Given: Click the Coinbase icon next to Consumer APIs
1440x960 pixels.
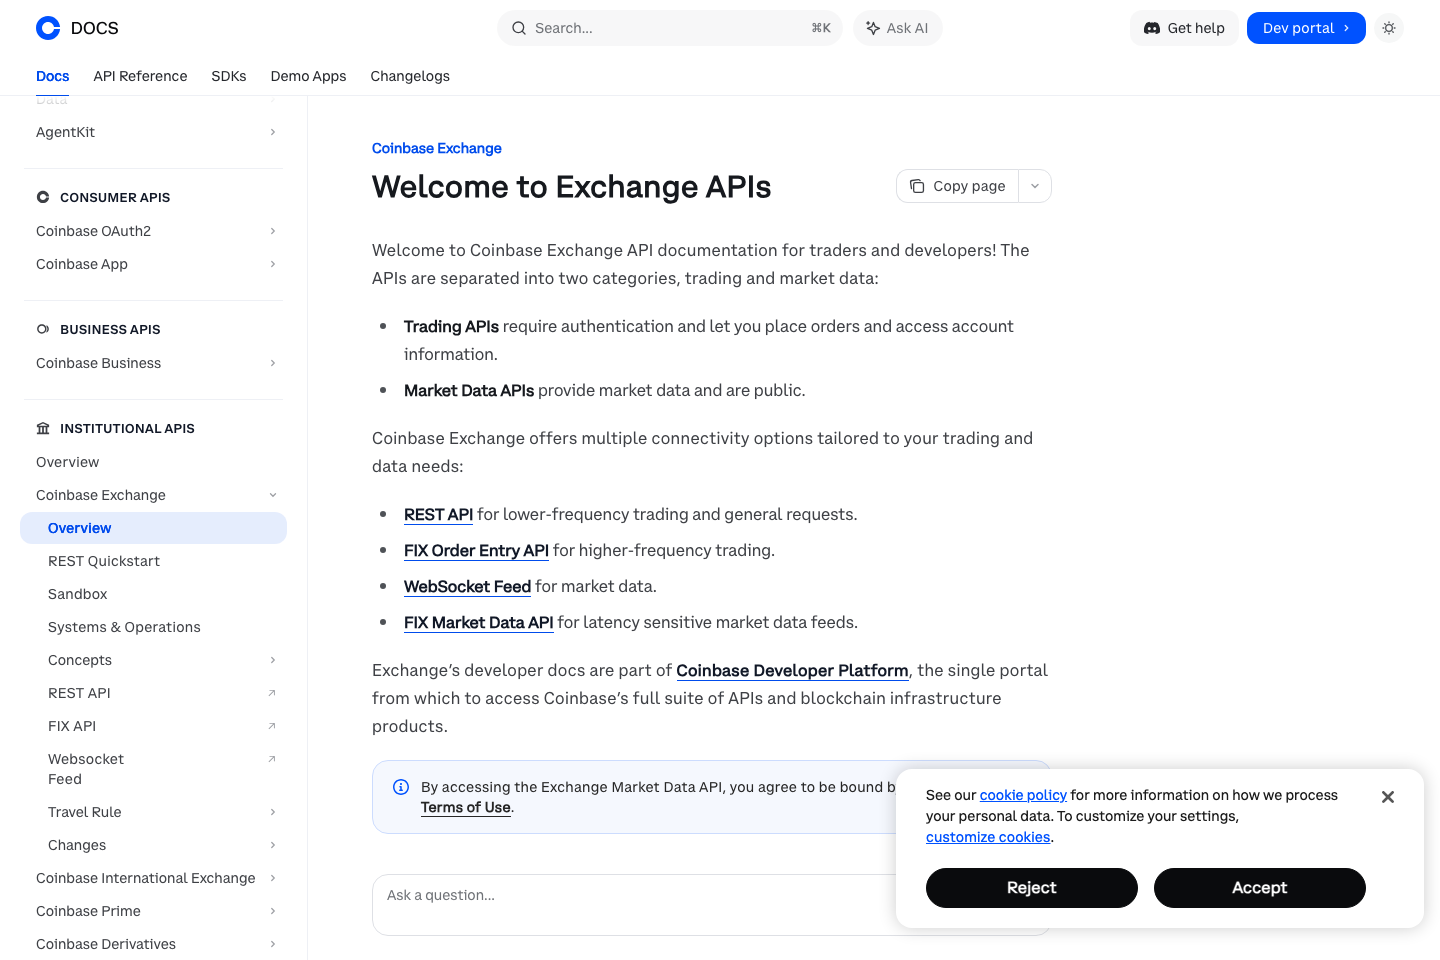Looking at the screenshot, I should pyautogui.click(x=43, y=197).
